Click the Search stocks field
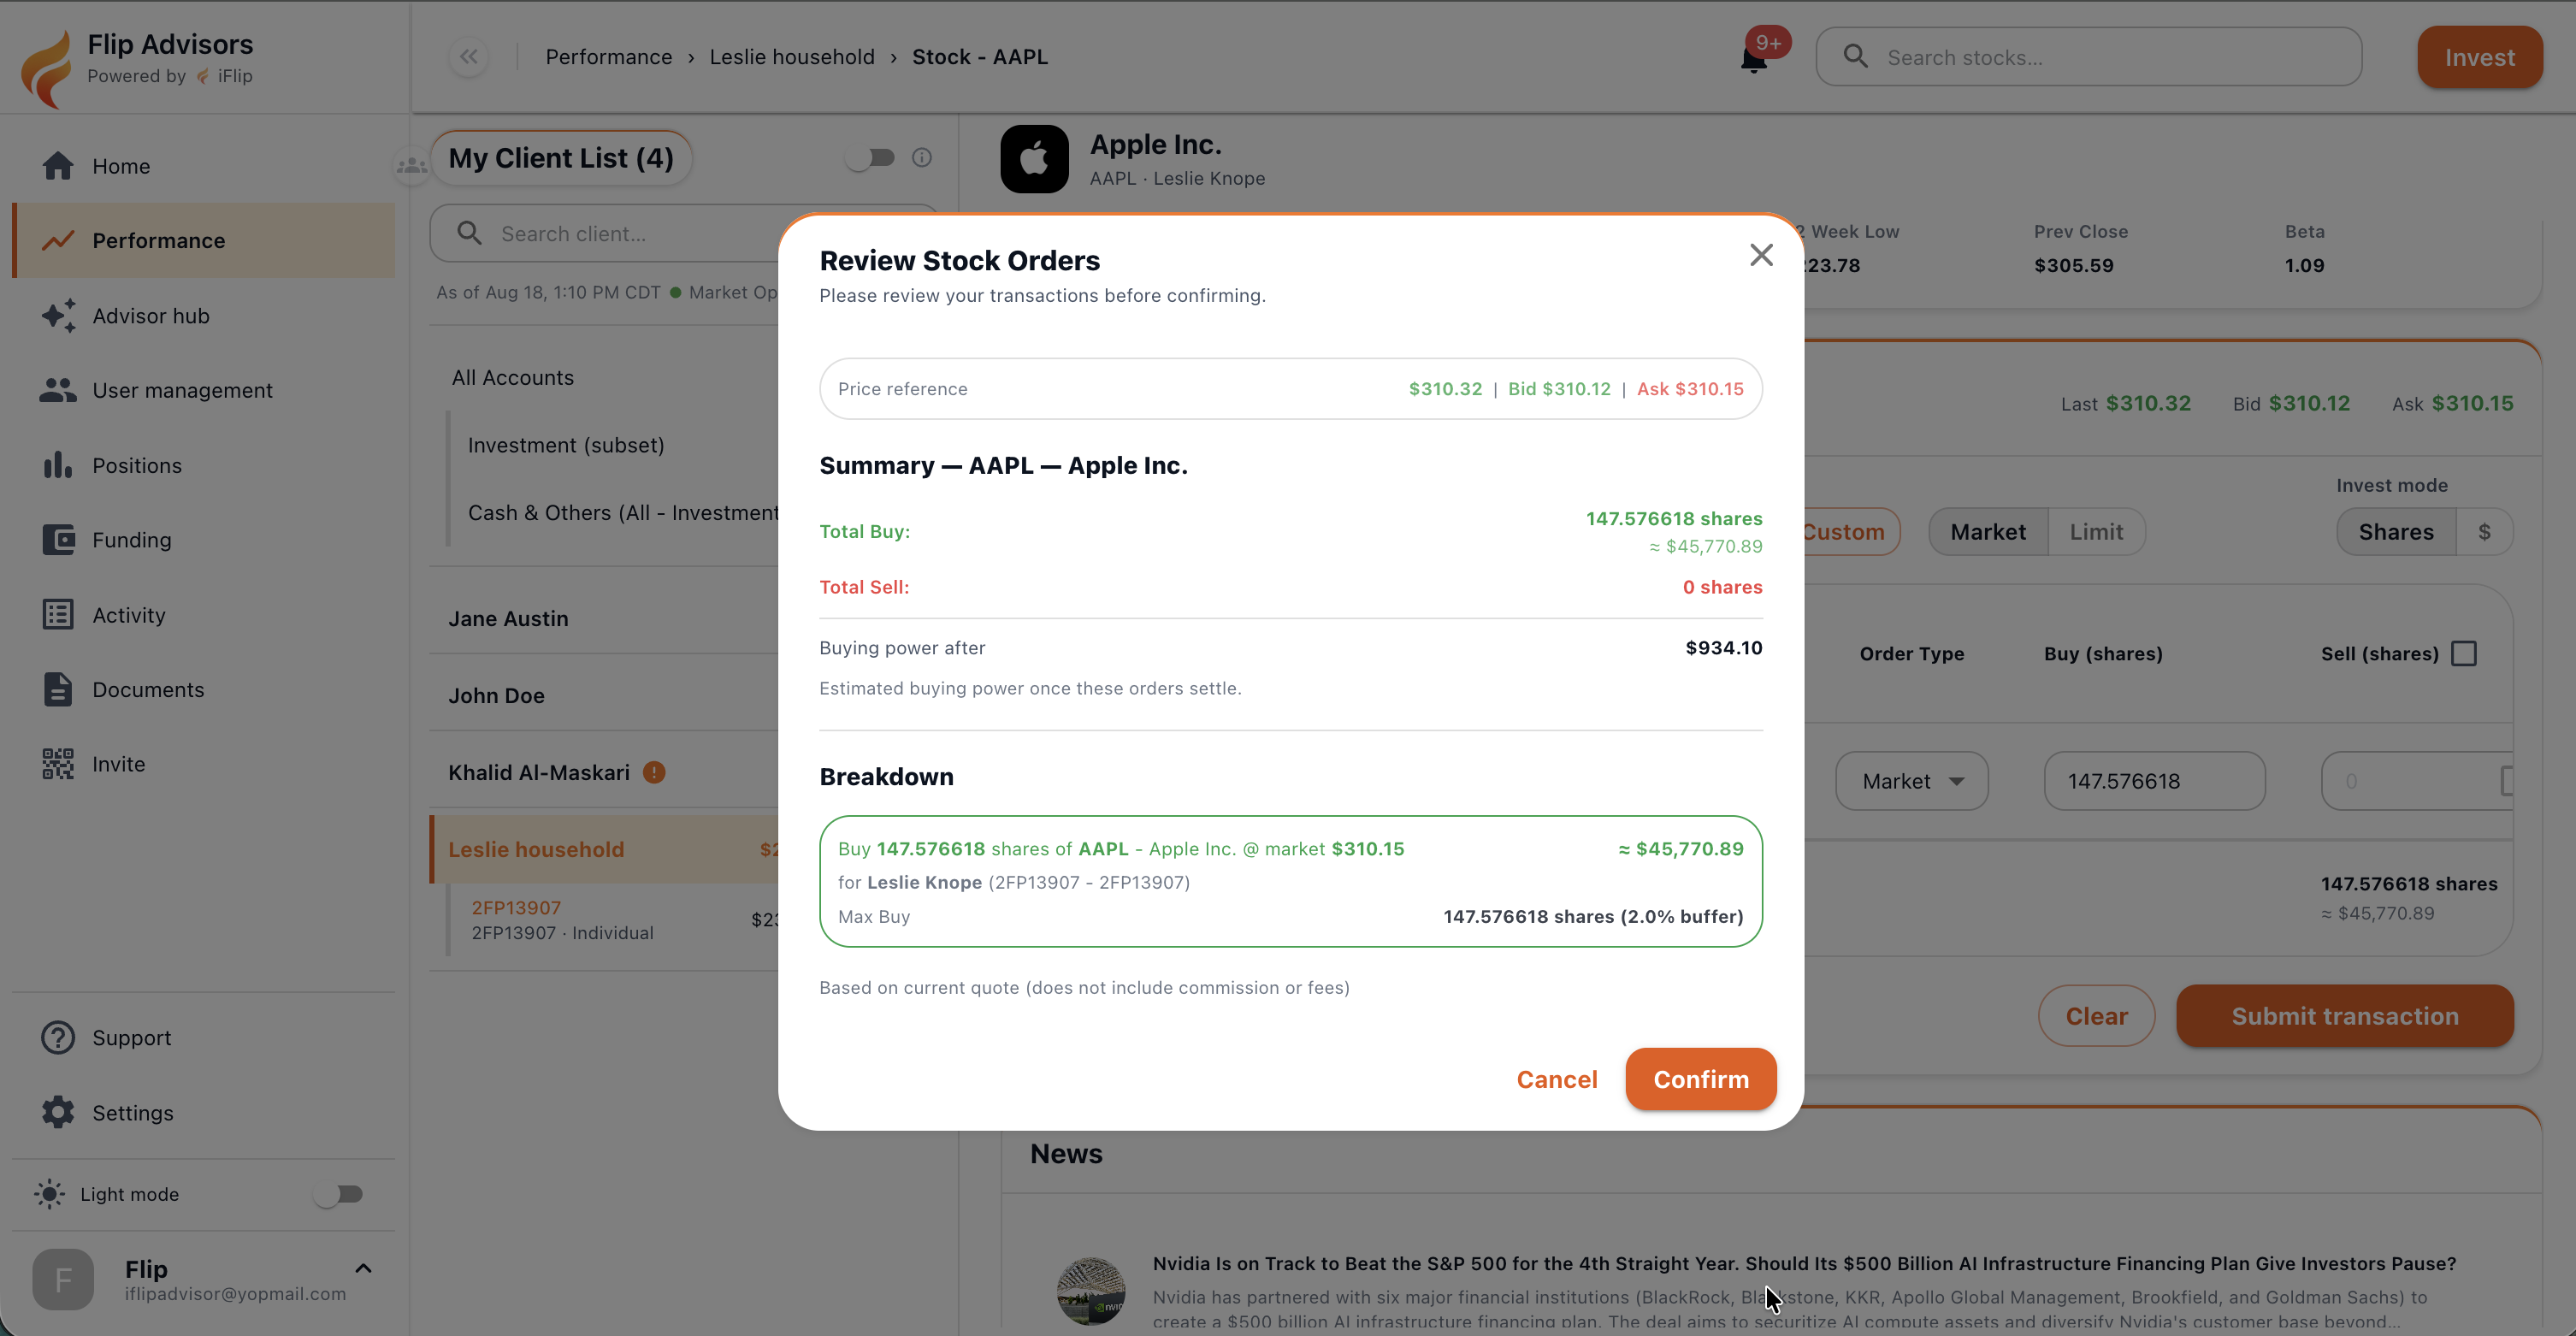The width and height of the screenshot is (2576, 1336). click(x=2089, y=57)
